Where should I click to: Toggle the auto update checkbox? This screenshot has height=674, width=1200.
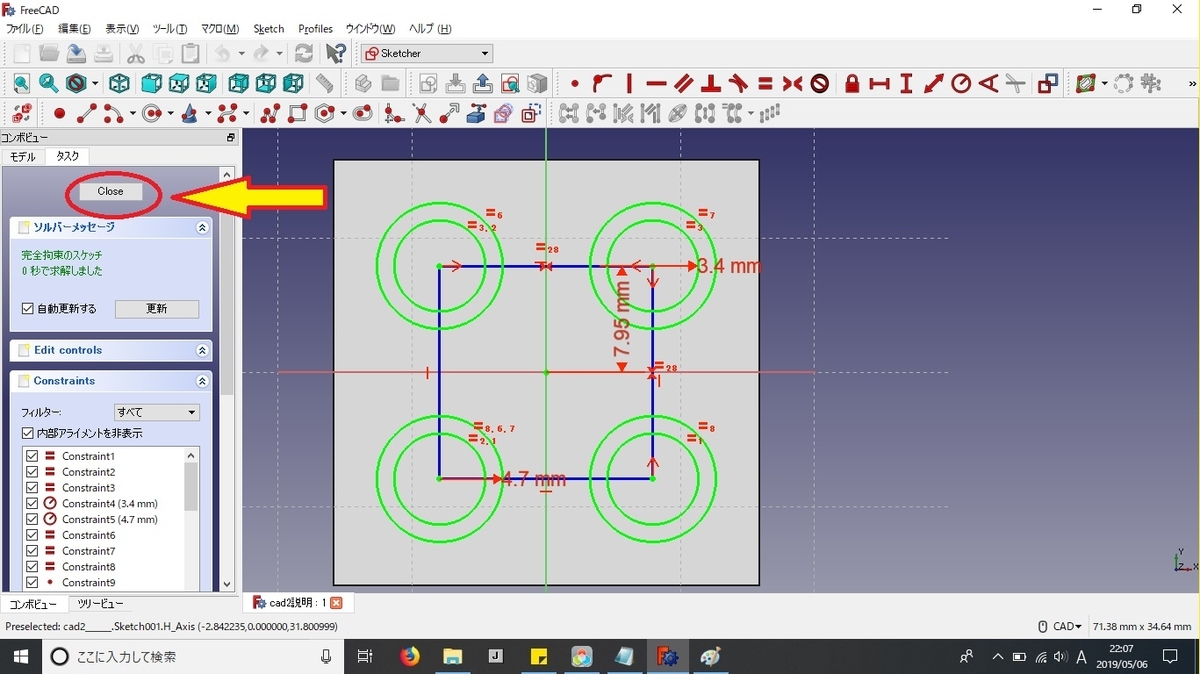28,309
